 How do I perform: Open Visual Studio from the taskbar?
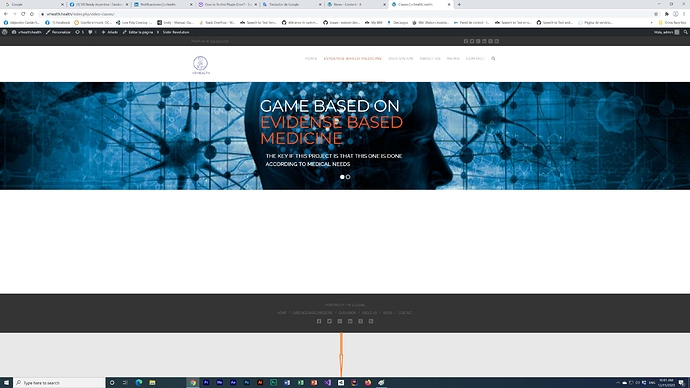(327, 383)
